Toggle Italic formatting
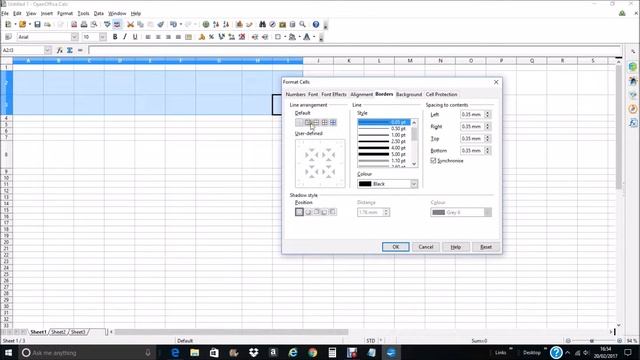Image resolution: width=640 pixels, height=360 pixels. coord(125,37)
